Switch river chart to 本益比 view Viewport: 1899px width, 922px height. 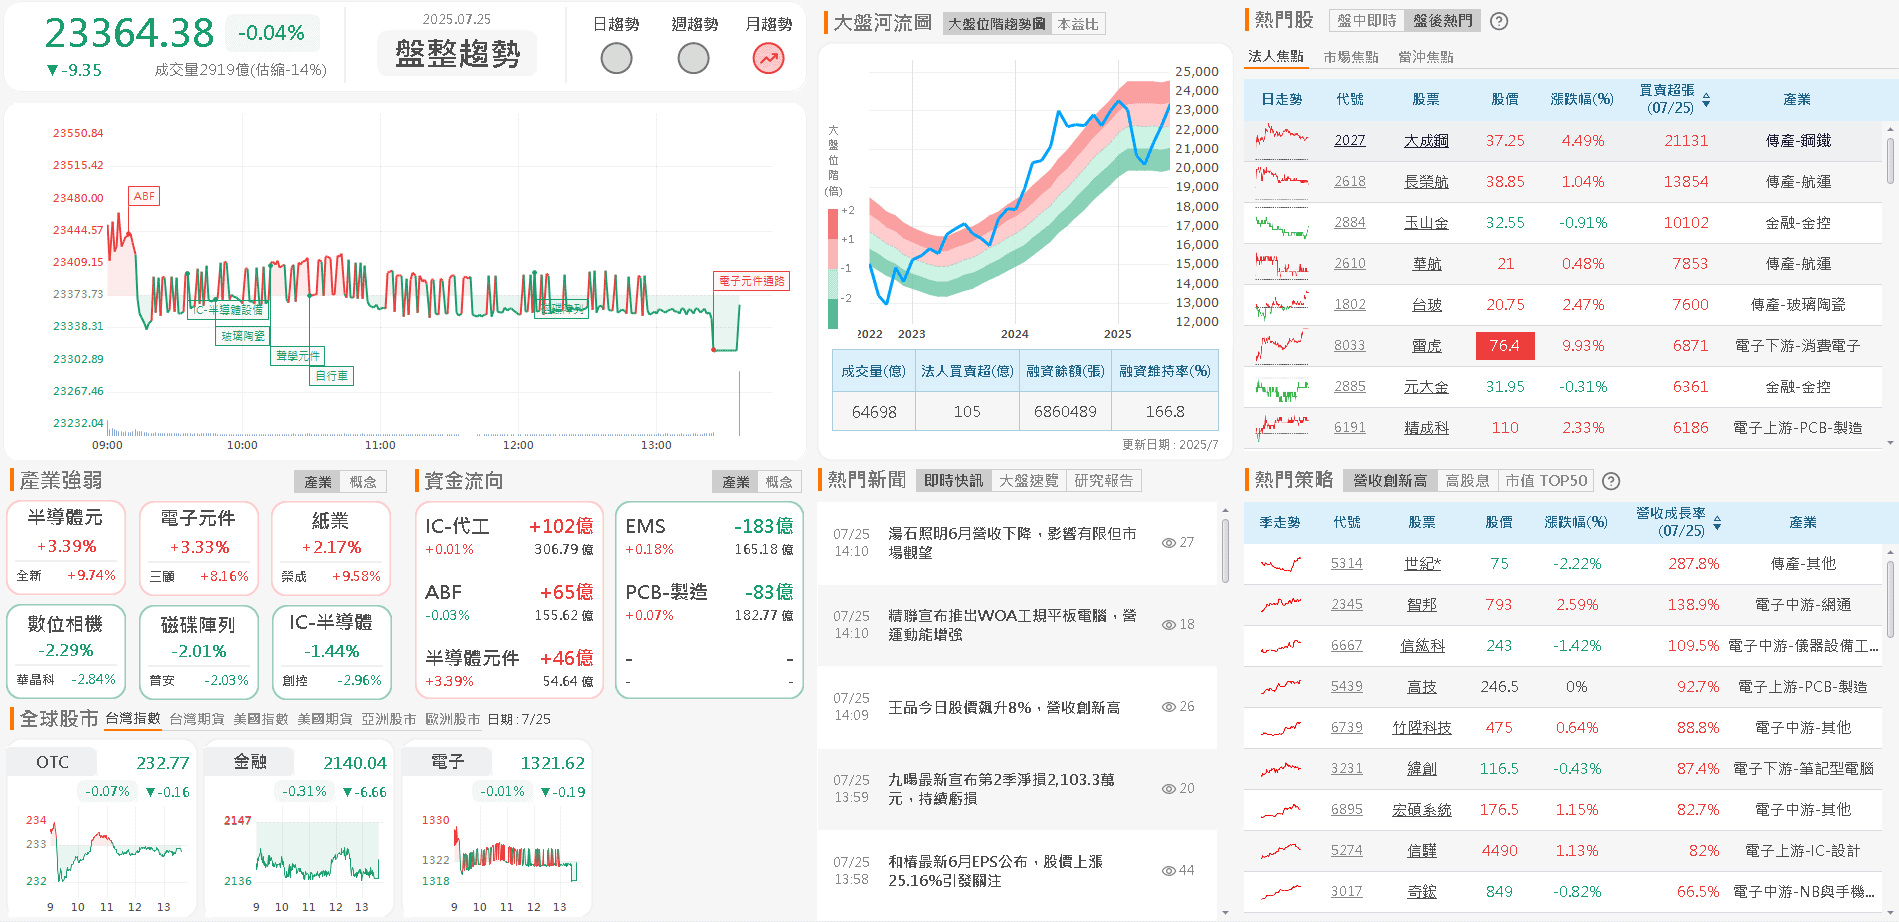pyautogui.click(x=1077, y=24)
